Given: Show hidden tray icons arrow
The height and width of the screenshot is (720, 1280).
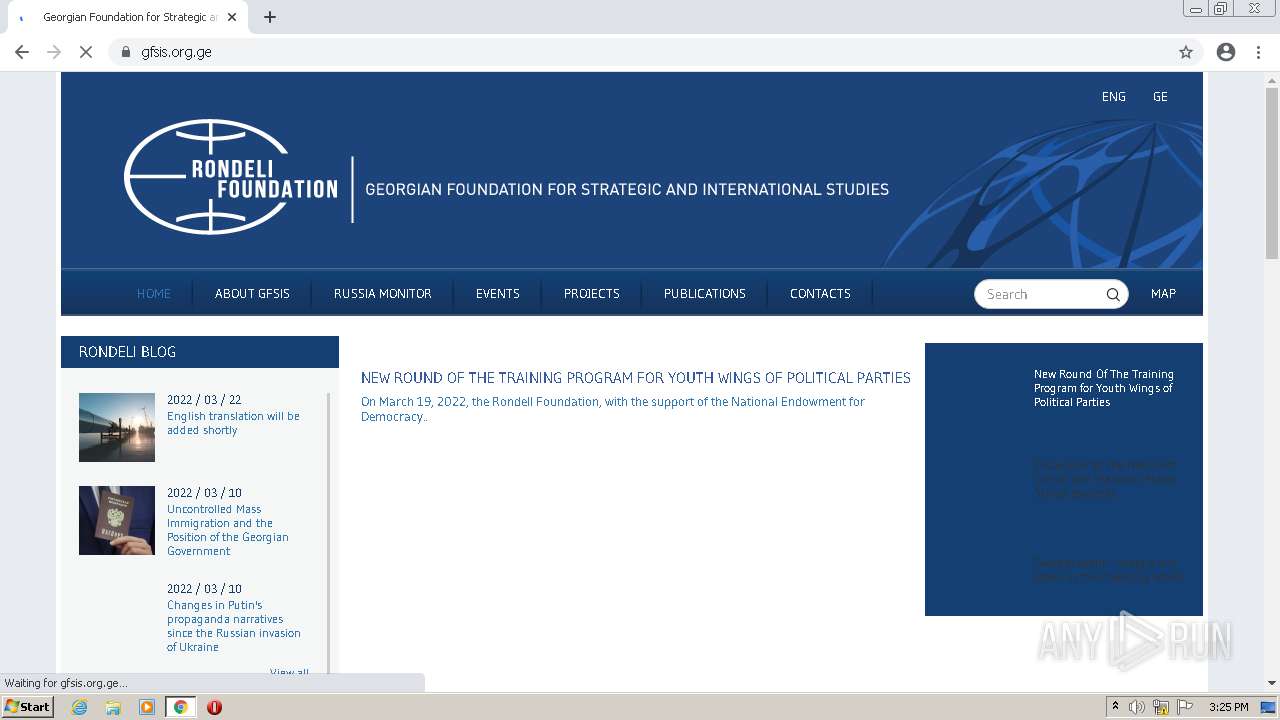Looking at the screenshot, I should [x=1115, y=707].
